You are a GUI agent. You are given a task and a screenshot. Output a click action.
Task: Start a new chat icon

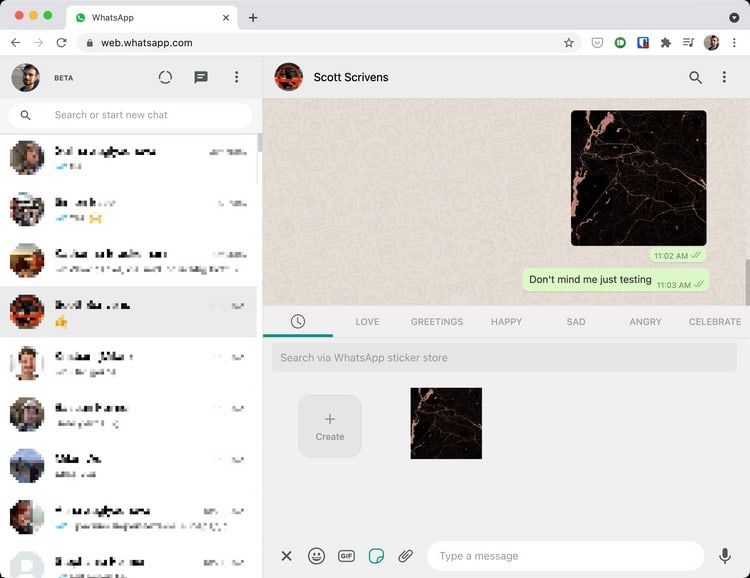(201, 77)
